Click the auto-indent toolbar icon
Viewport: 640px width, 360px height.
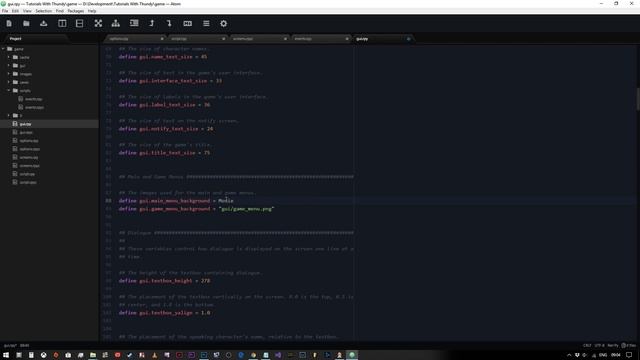134,23
